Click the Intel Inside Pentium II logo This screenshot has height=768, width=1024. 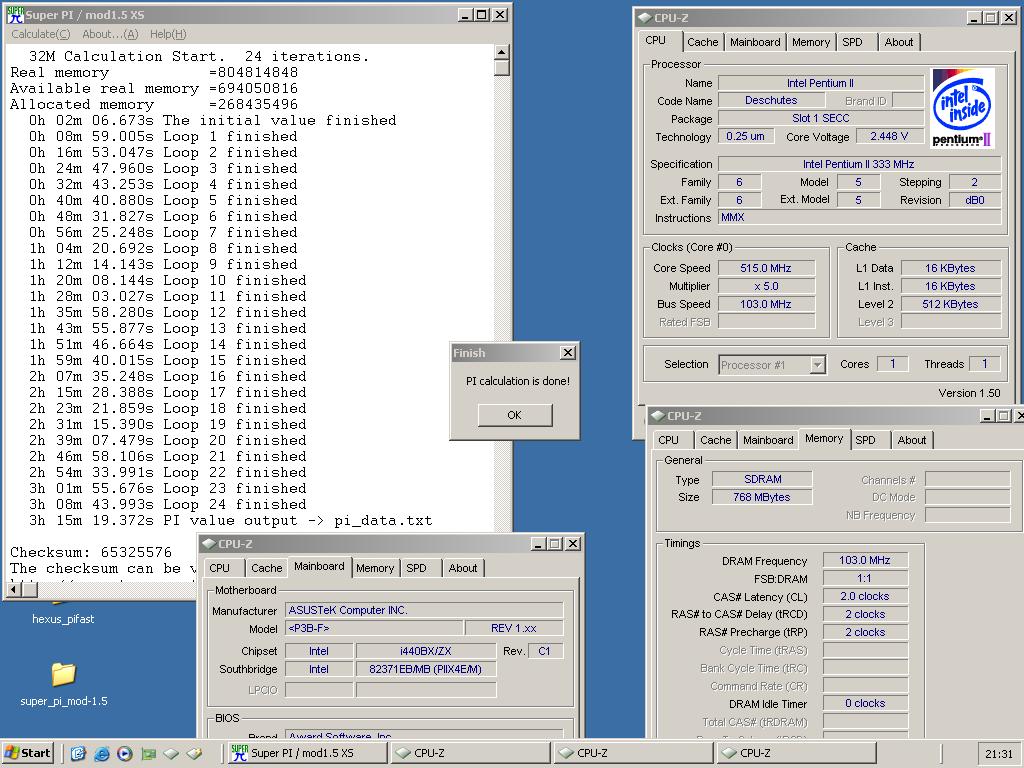click(x=963, y=108)
